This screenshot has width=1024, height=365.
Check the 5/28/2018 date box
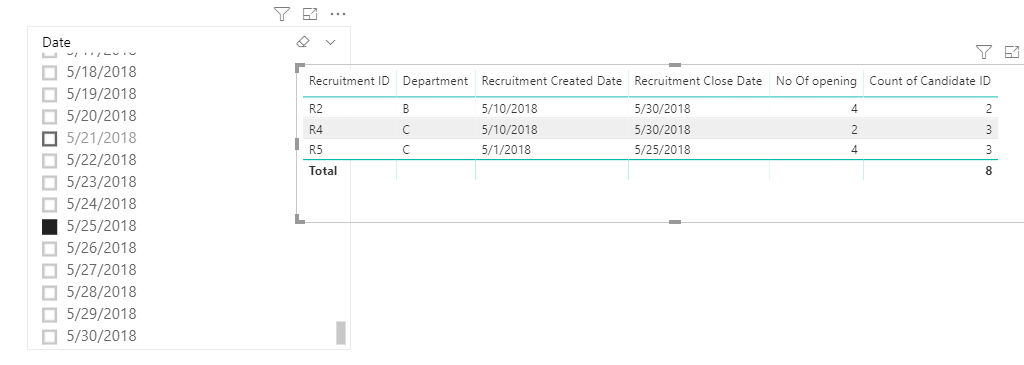(50, 292)
